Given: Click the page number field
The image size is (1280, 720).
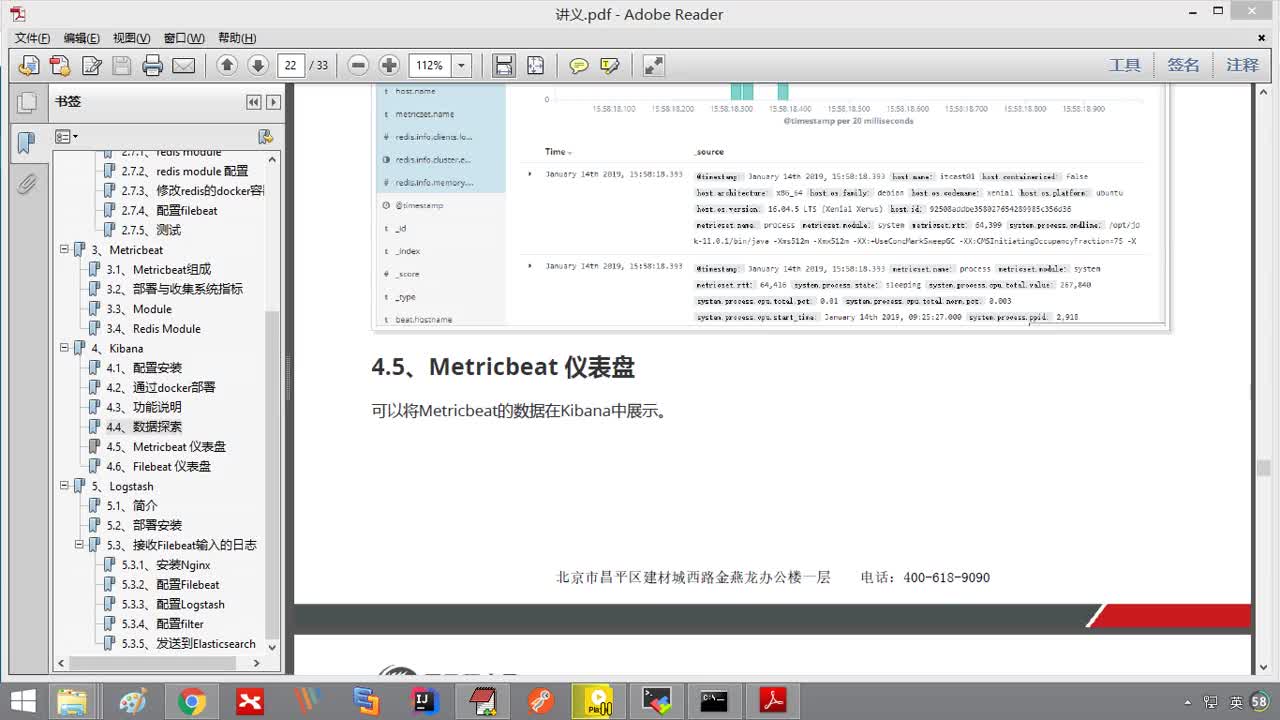Looking at the screenshot, I should coord(290,65).
